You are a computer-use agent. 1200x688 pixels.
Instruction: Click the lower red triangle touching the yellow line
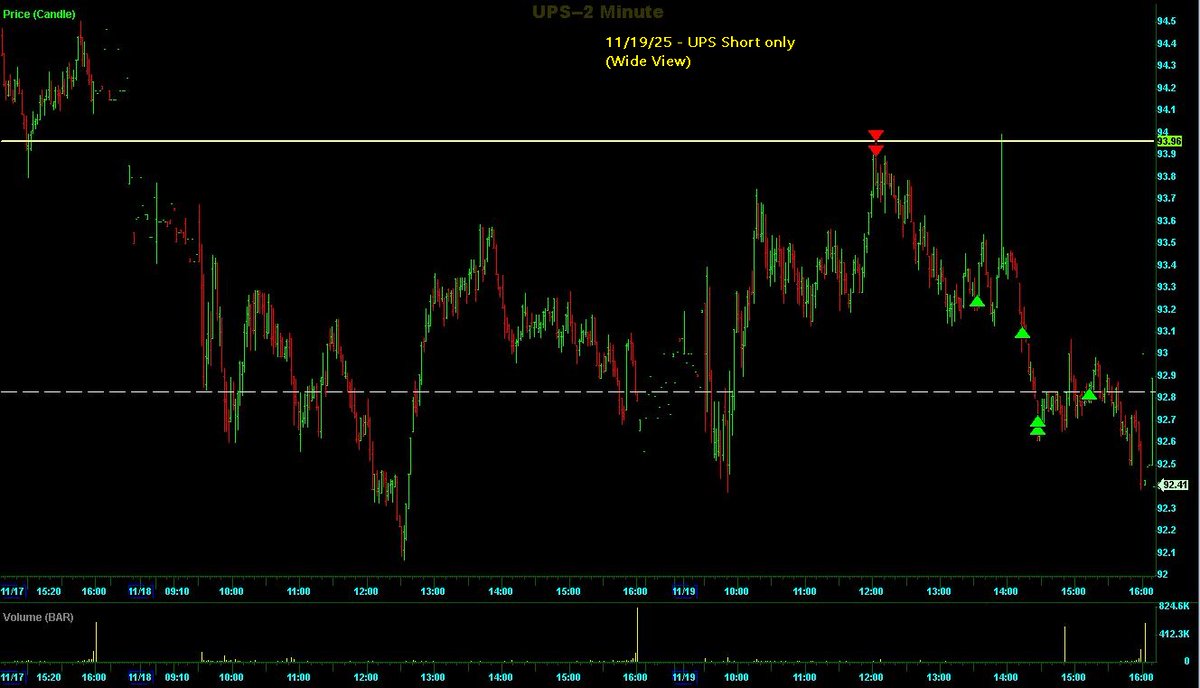(876, 150)
